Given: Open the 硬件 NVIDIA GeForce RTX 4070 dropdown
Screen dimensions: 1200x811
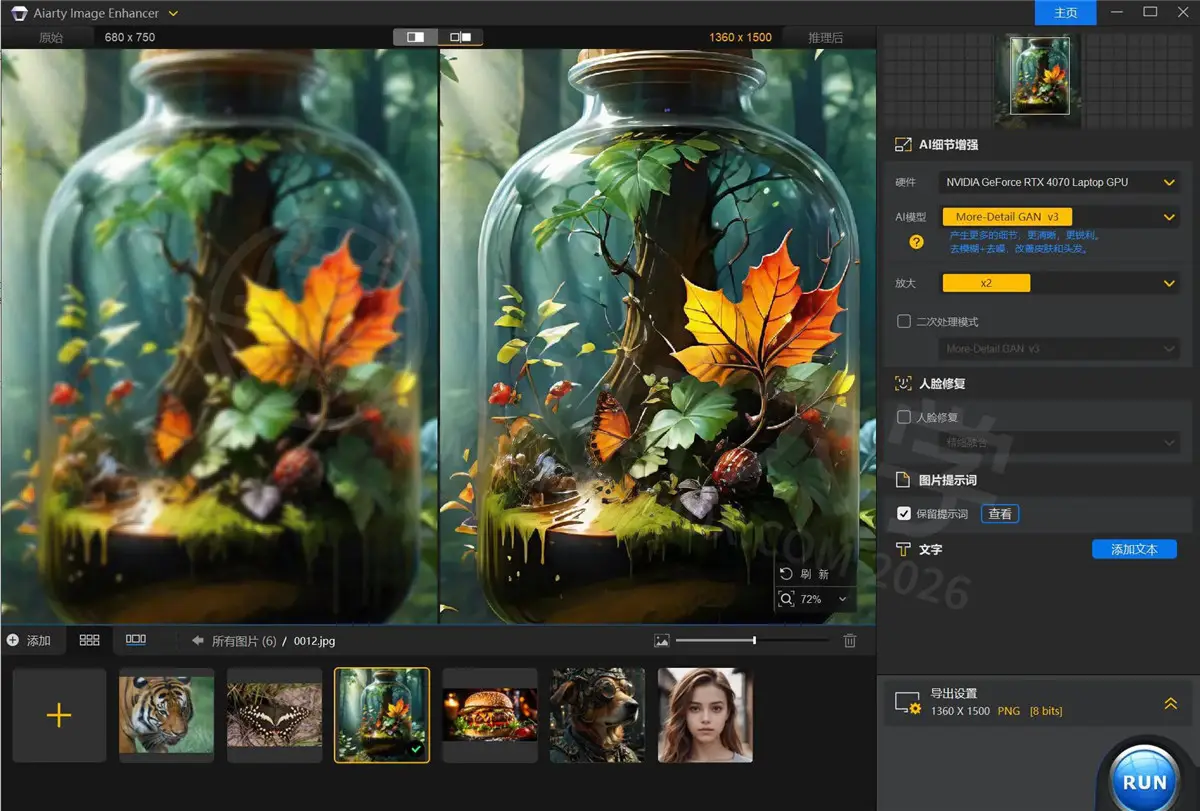Looking at the screenshot, I should 1060,182.
